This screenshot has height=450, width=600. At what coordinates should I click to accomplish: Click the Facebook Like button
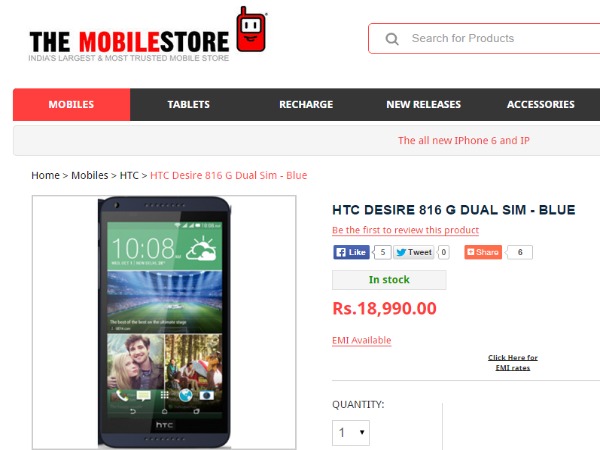[351, 252]
